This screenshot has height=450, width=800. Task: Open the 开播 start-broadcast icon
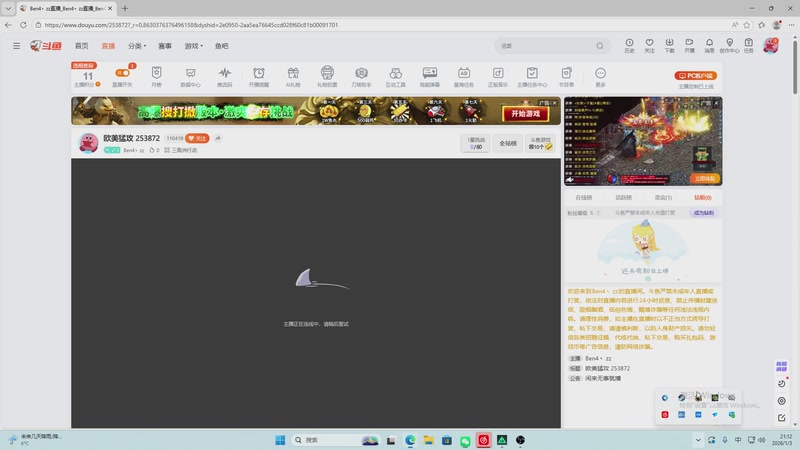click(689, 45)
